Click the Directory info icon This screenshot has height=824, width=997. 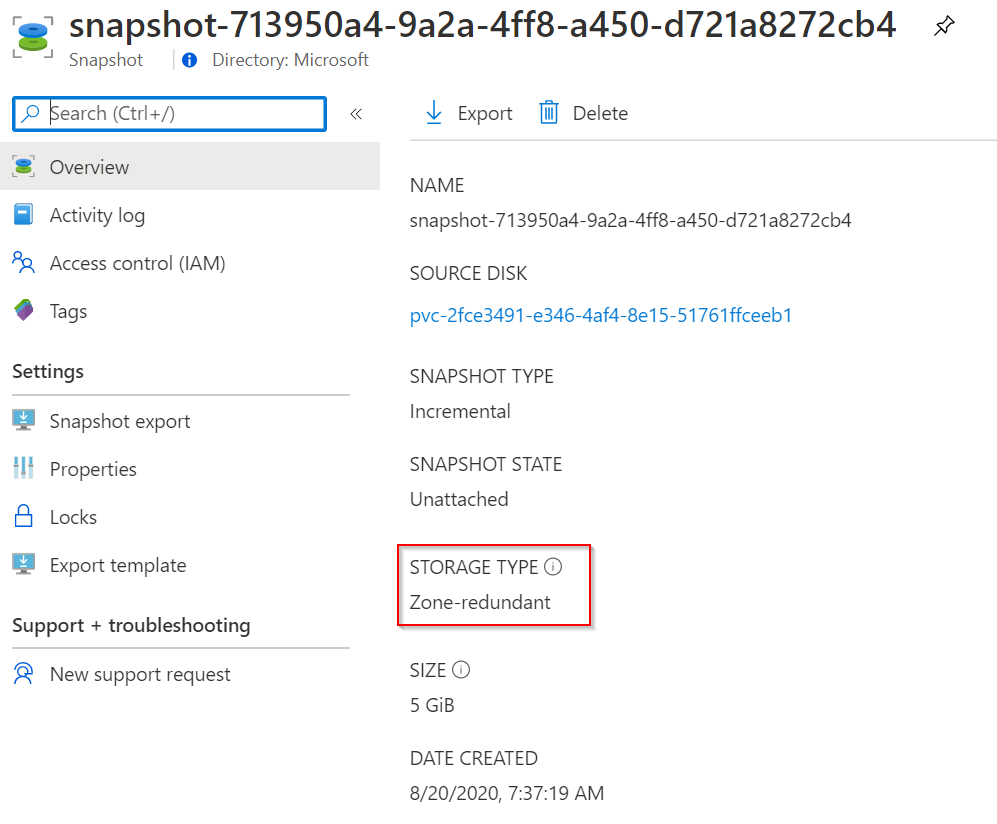[x=190, y=60]
